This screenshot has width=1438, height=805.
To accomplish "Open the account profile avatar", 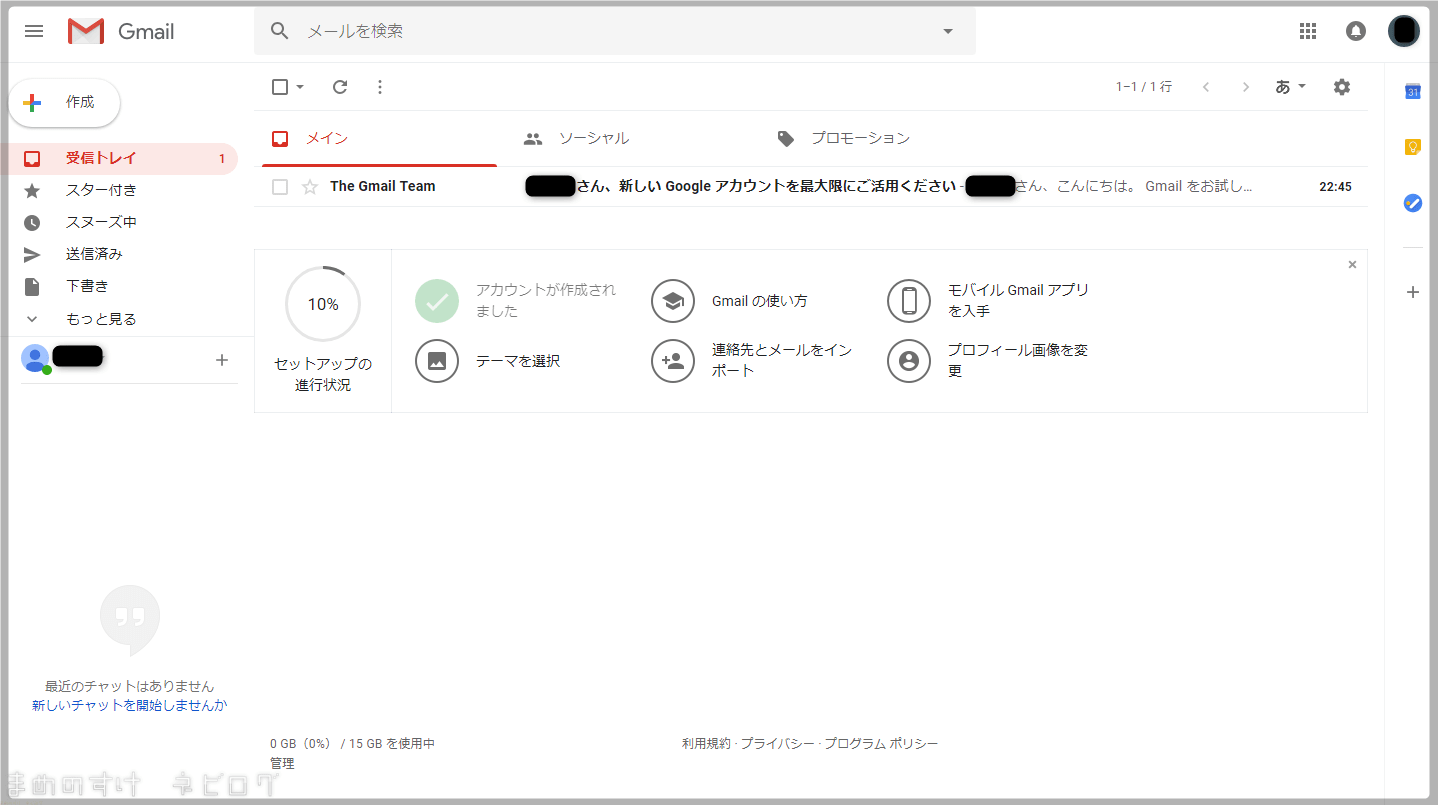I will coord(1404,31).
